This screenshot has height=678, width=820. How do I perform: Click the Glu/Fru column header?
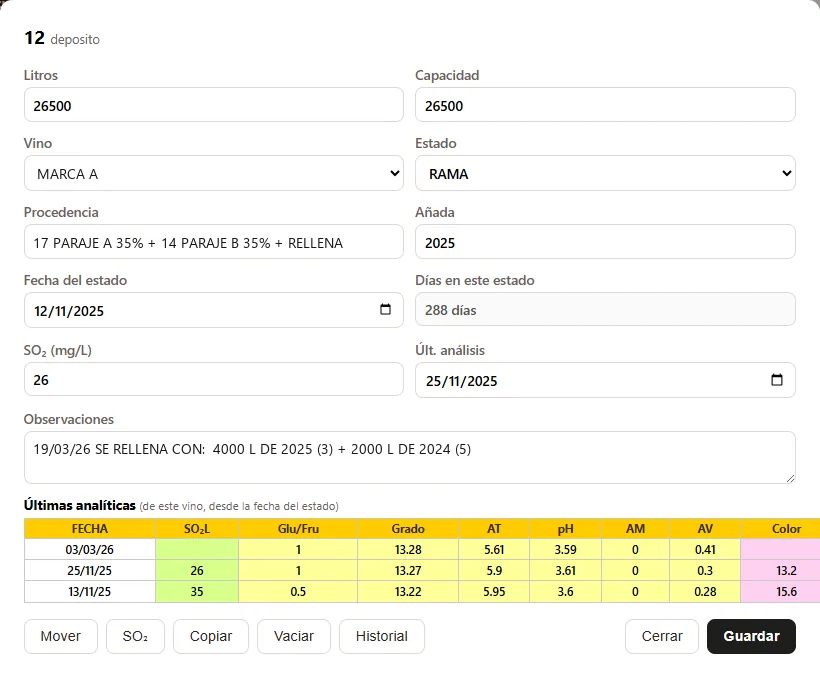click(298, 529)
